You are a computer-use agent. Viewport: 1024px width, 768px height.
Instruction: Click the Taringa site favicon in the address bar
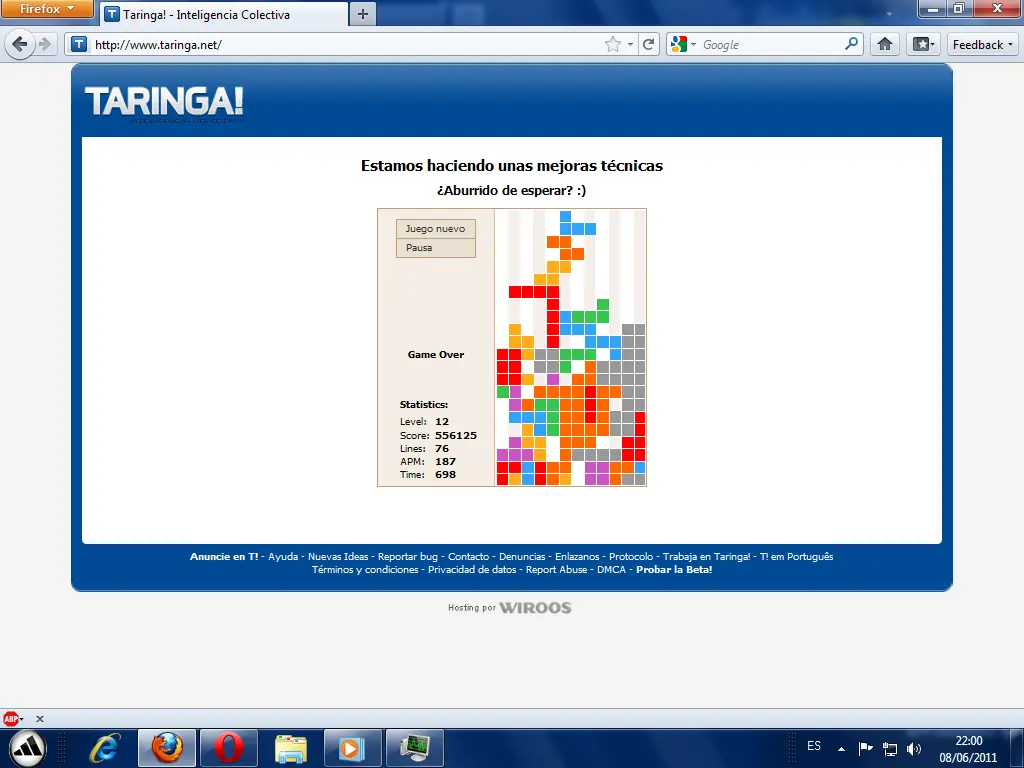pos(79,44)
